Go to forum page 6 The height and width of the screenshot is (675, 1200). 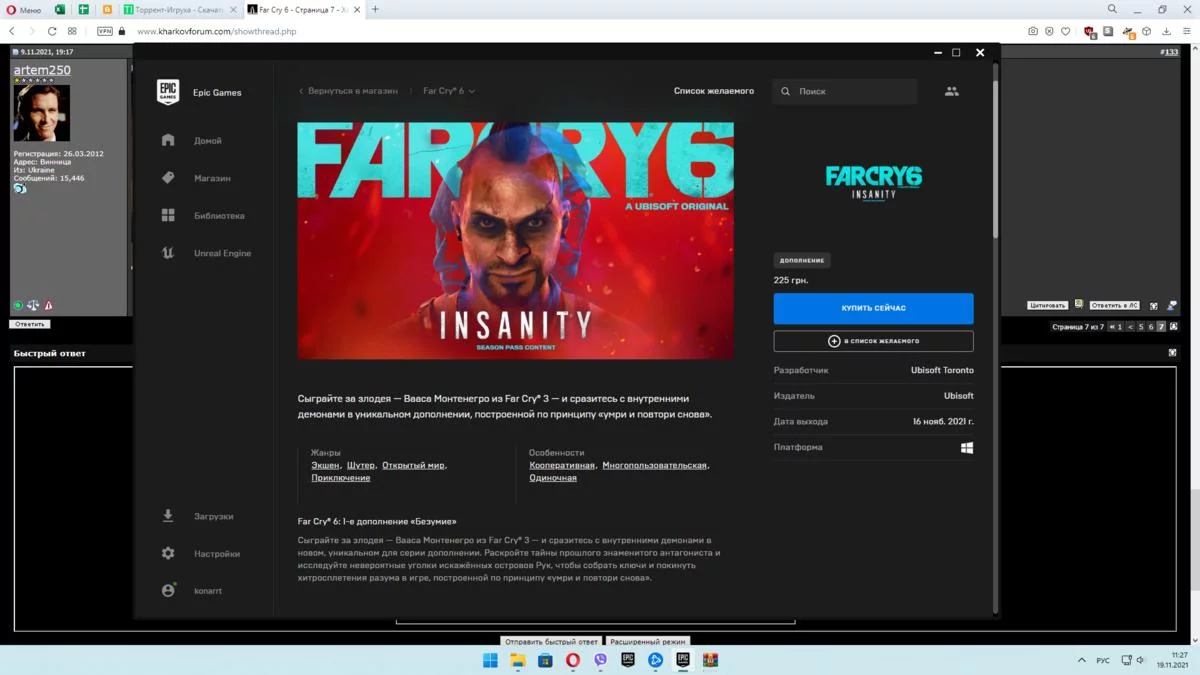click(1151, 327)
